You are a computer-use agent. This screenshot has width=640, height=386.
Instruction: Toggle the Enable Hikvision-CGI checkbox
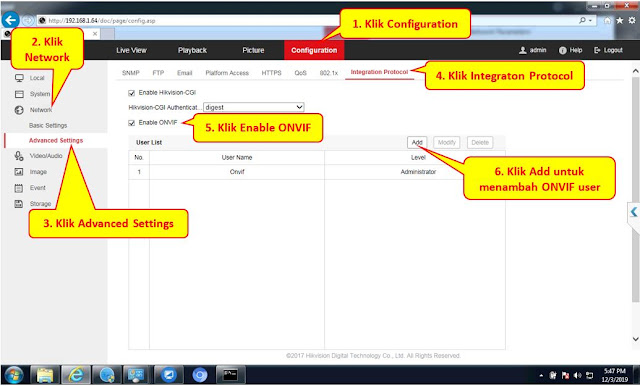(x=131, y=93)
